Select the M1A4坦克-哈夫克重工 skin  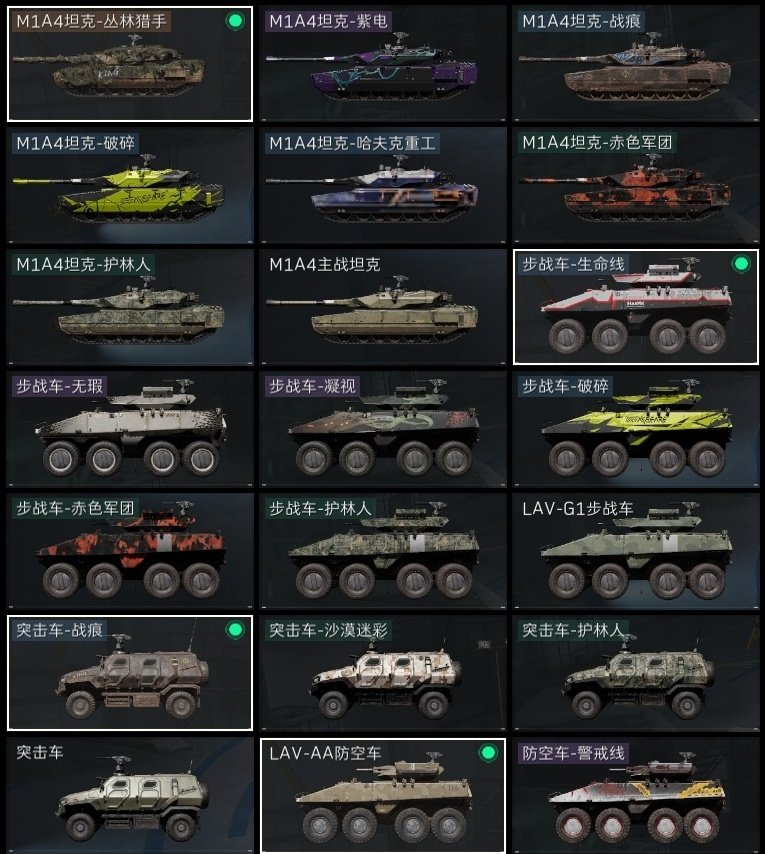(x=383, y=185)
